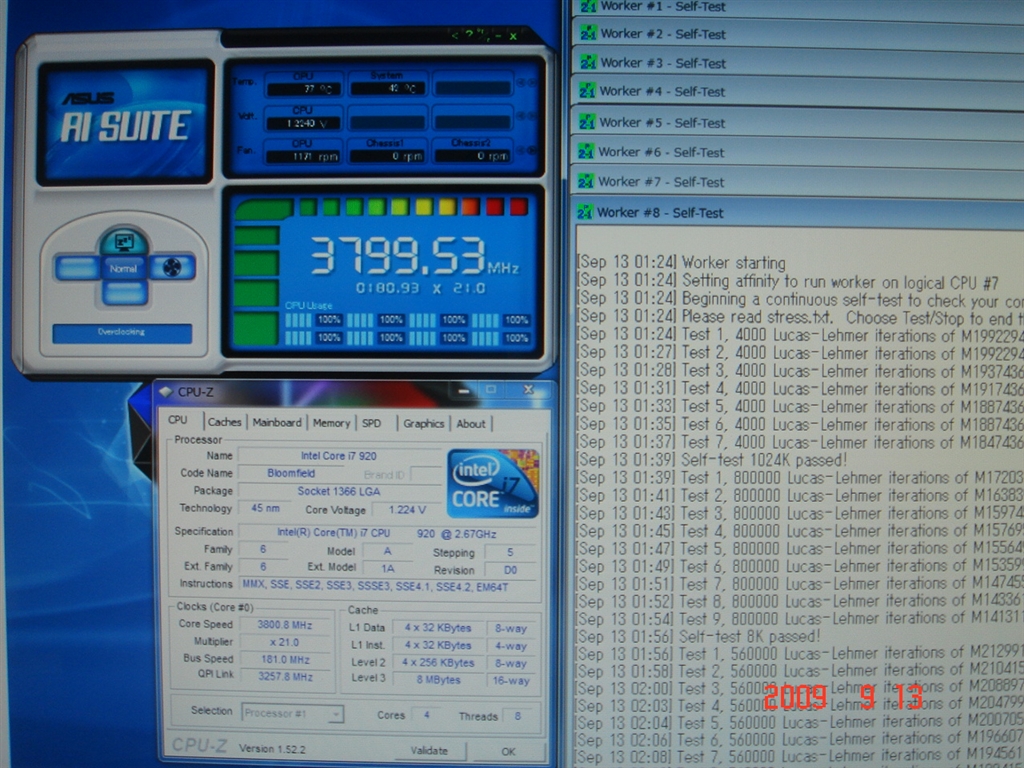Click the Worker #1 Self-Test window icon
This screenshot has height=768, width=1024.
click(588, 6)
